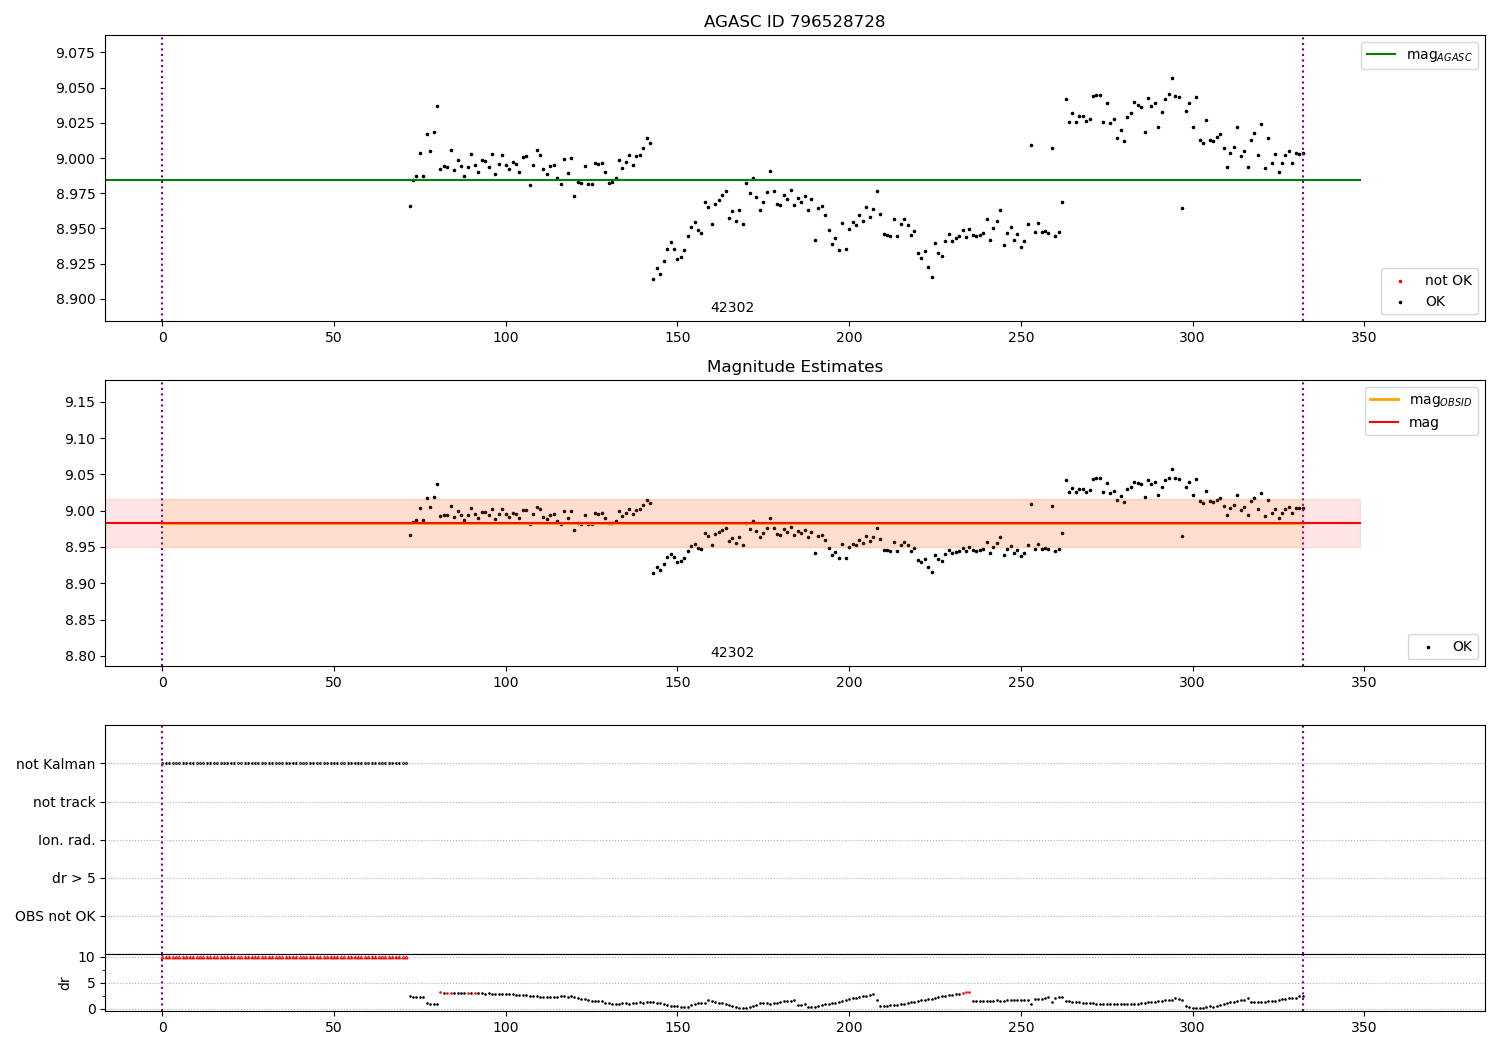Image resolution: width=1500 pixels, height=1050 pixels.
Task: Click the "not Kalman" row label
Action: pos(56,764)
